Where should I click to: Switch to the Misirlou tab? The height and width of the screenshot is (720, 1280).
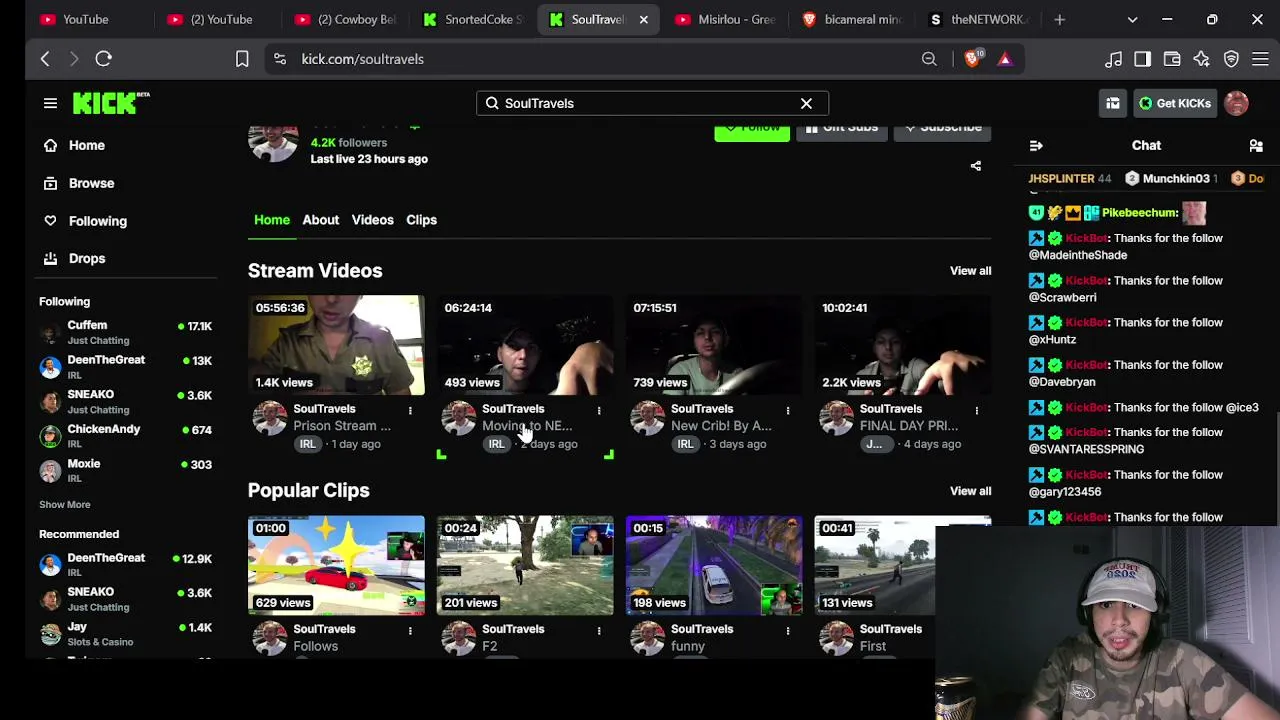click(x=726, y=19)
